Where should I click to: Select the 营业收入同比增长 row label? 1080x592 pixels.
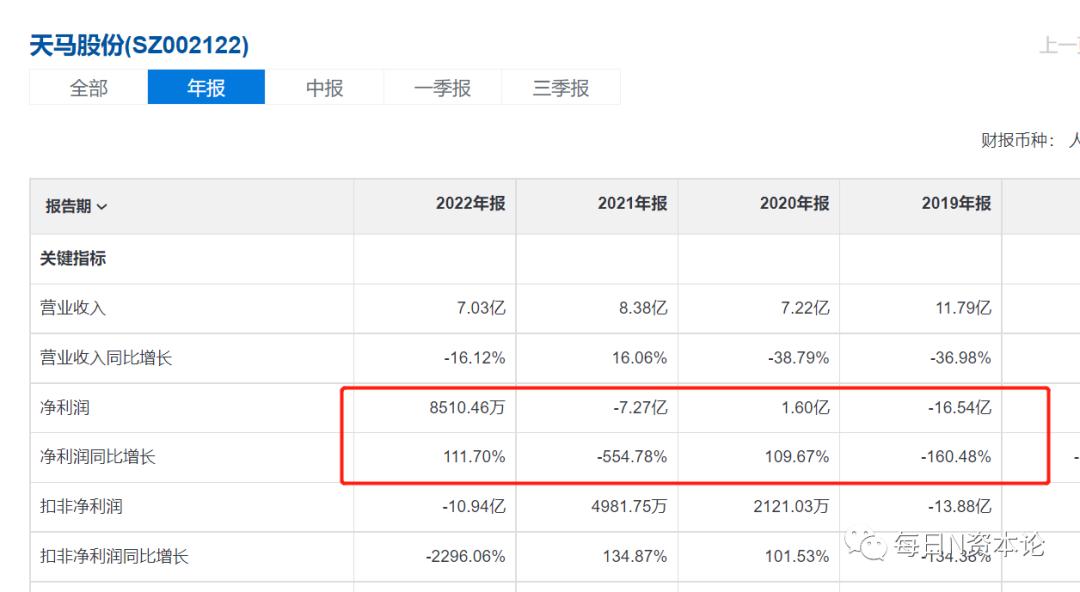[x=106, y=357]
